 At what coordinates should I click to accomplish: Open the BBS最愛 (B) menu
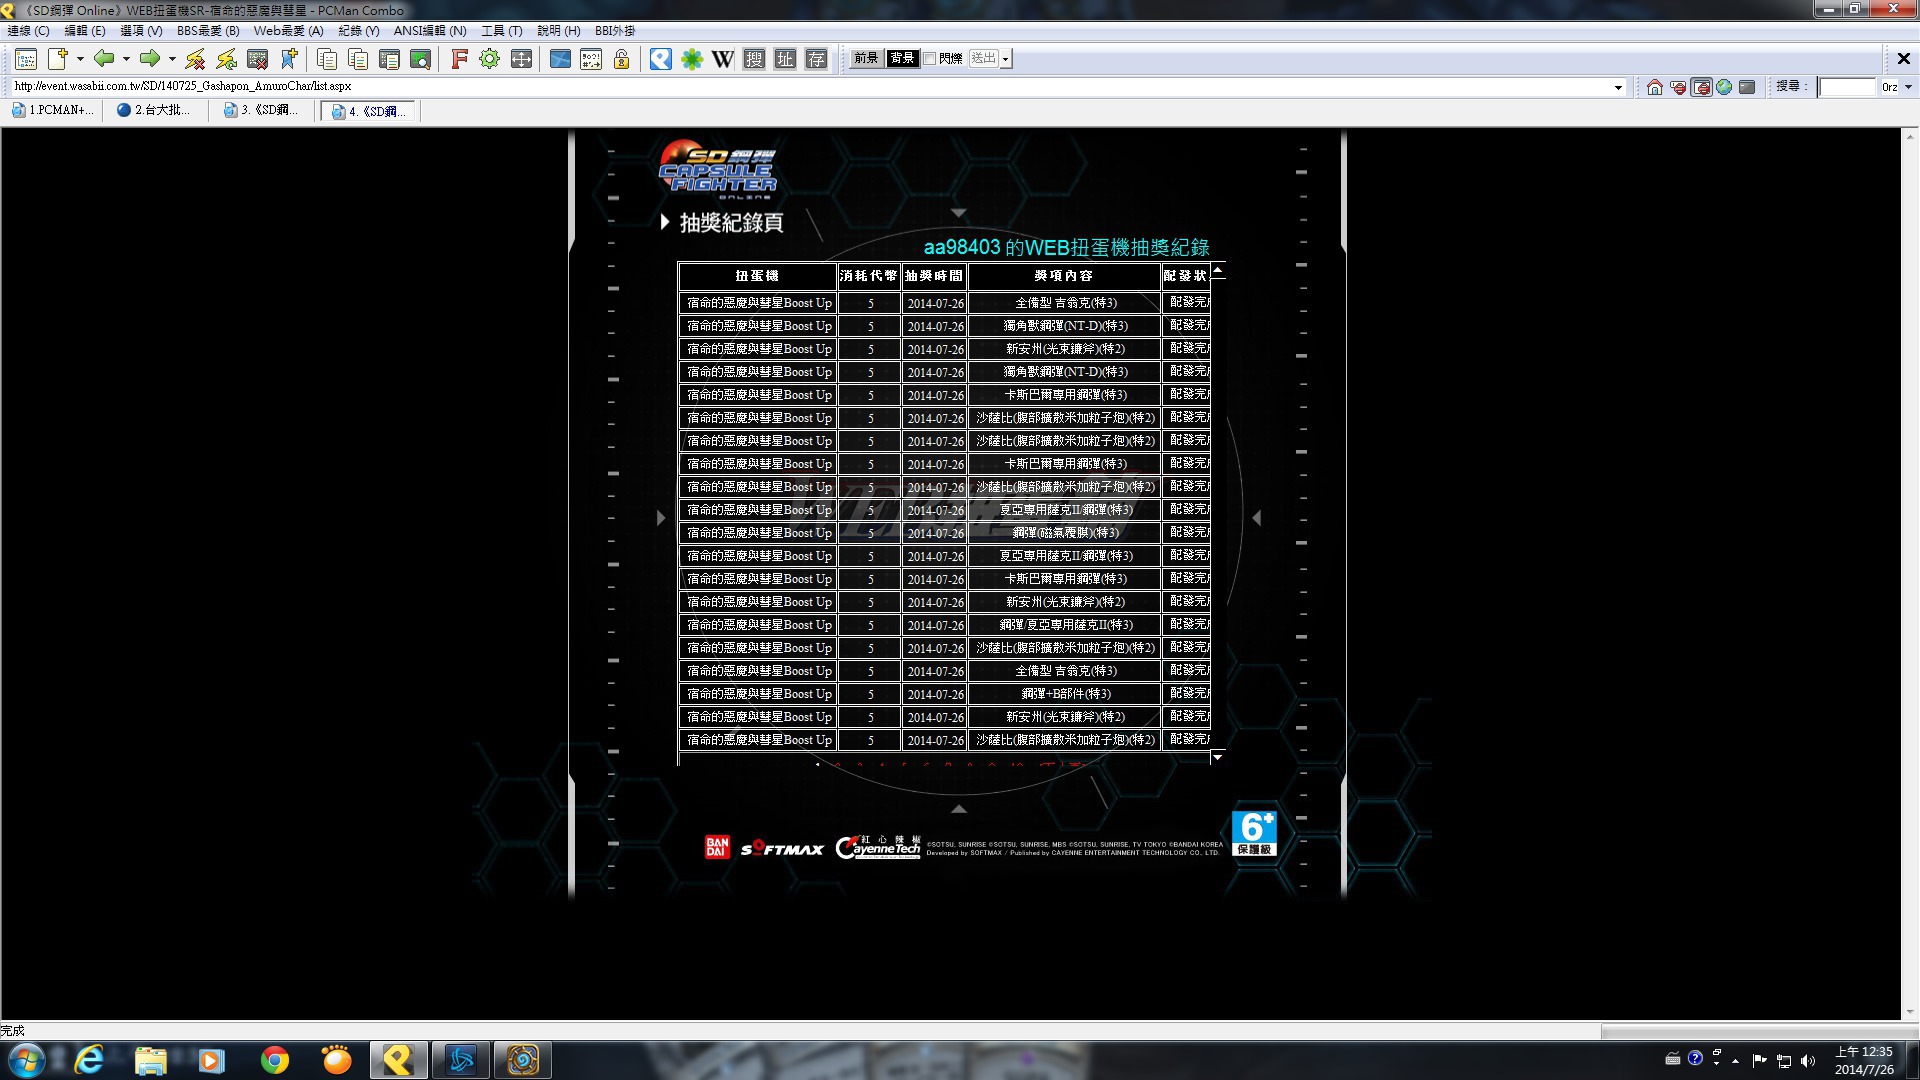[208, 31]
